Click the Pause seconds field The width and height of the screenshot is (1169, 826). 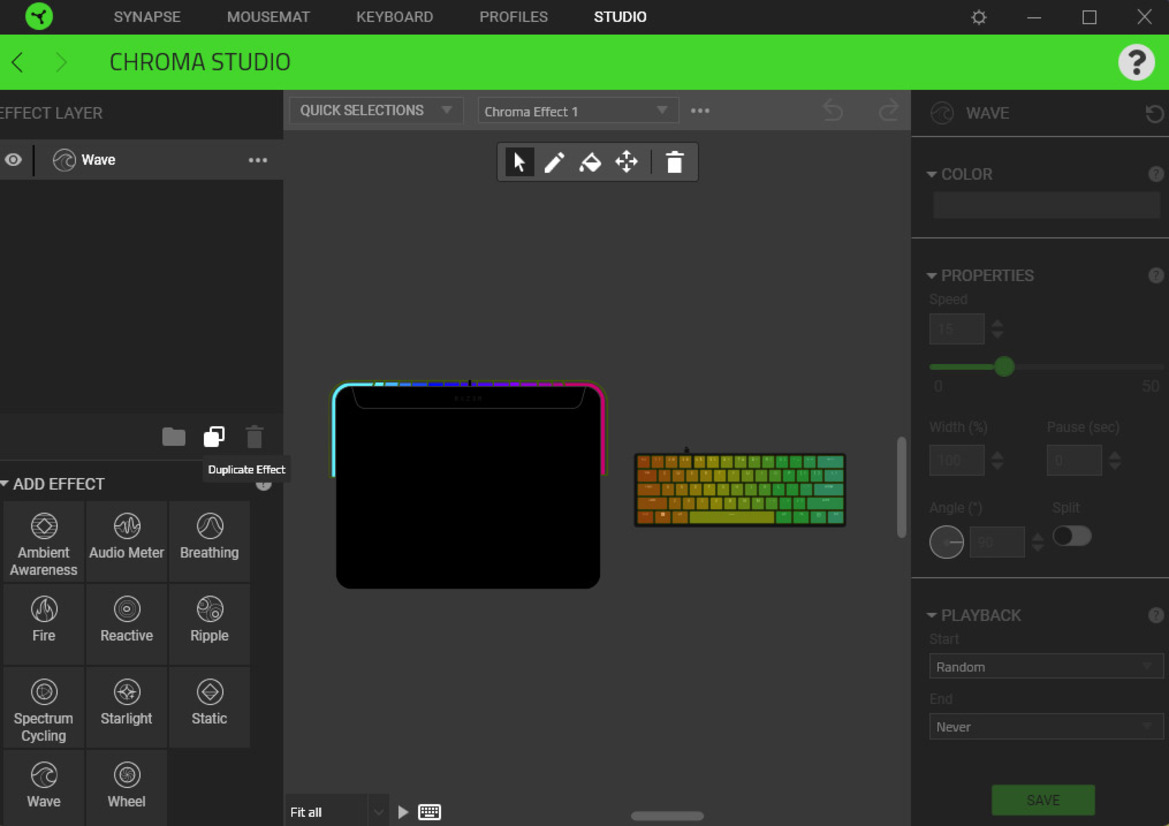coord(1074,460)
